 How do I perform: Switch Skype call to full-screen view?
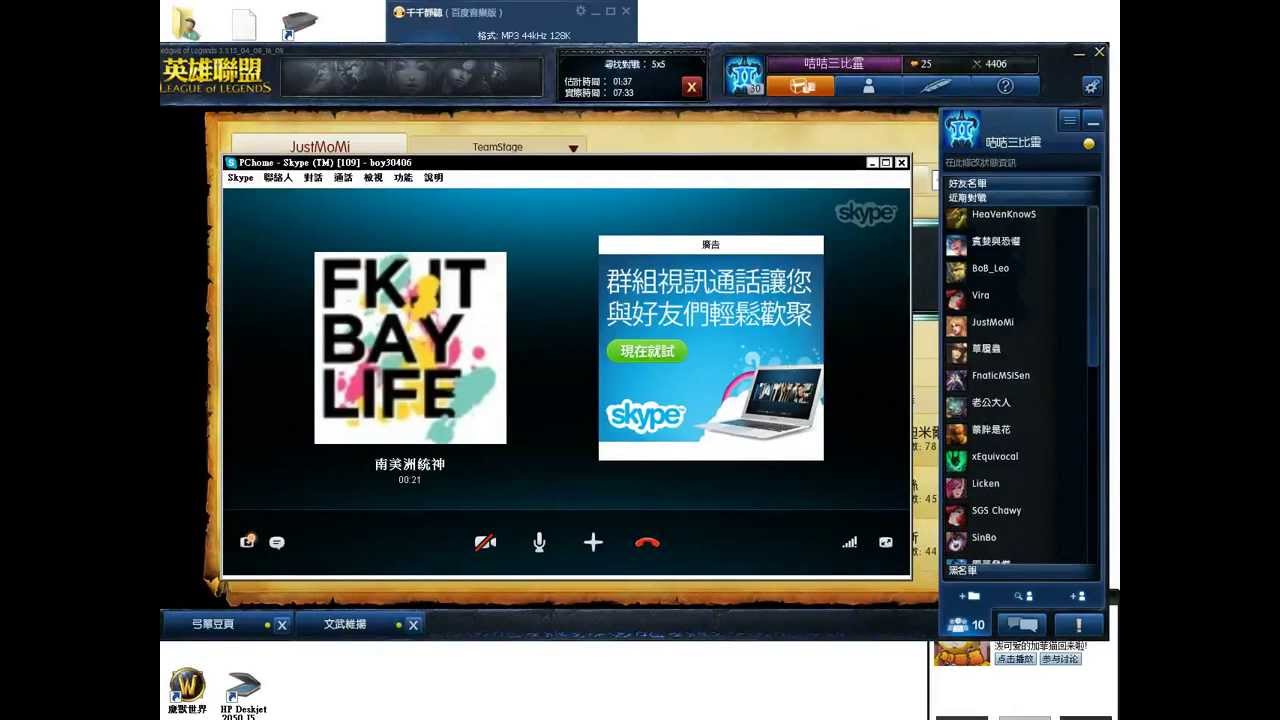[x=886, y=542]
